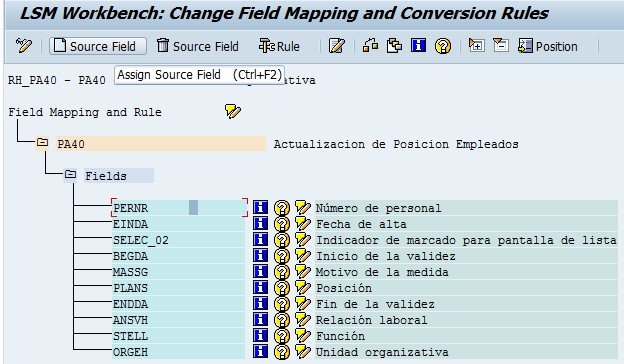
Task: Click the Position toolbar button
Action: pyautogui.click(x=548, y=46)
